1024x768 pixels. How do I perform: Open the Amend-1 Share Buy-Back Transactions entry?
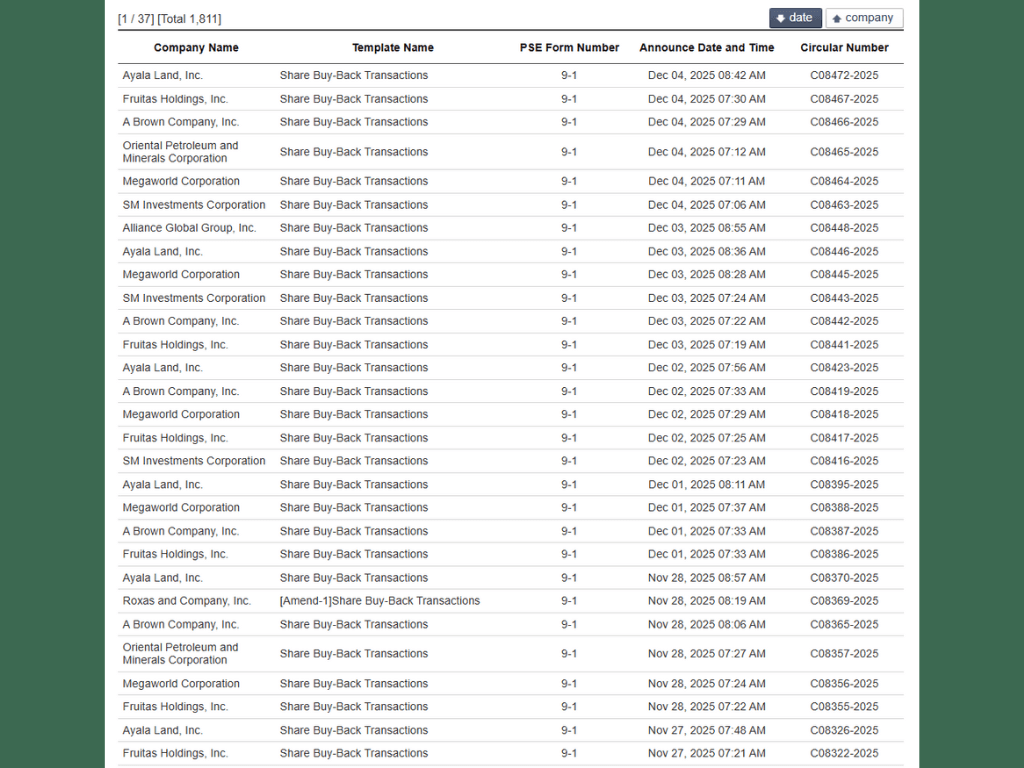click(379, 601)
